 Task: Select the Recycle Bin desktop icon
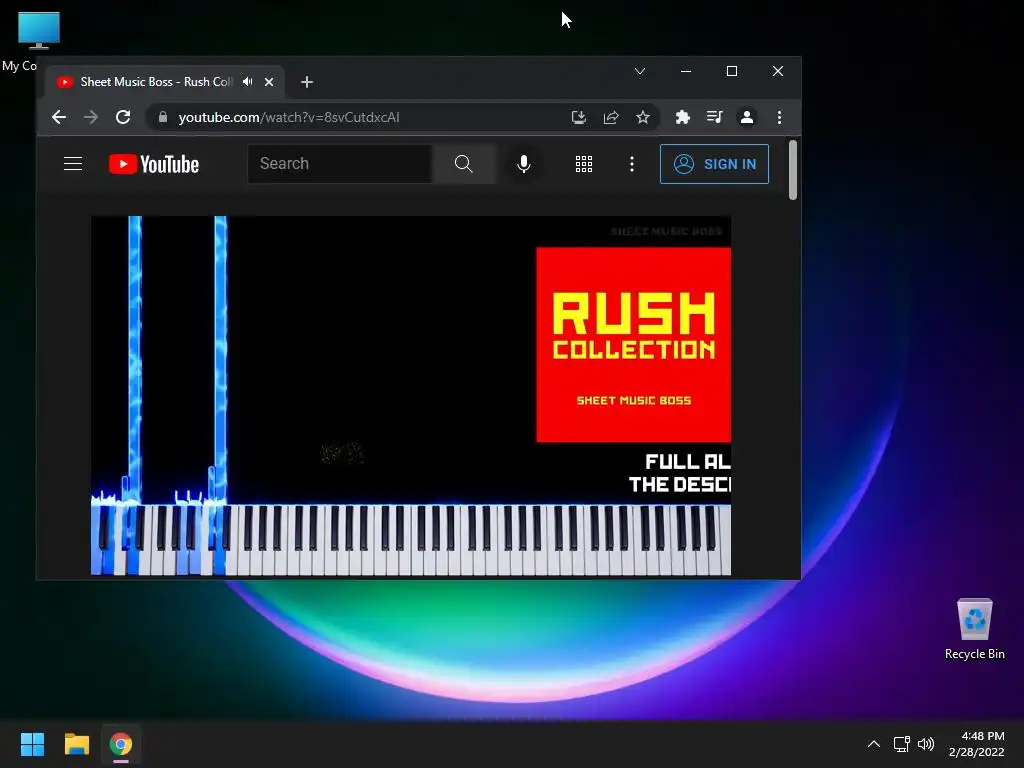974,629
